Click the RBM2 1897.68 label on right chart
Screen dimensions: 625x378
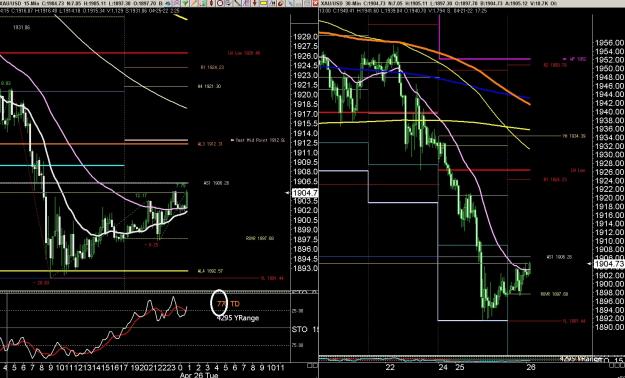554,294
